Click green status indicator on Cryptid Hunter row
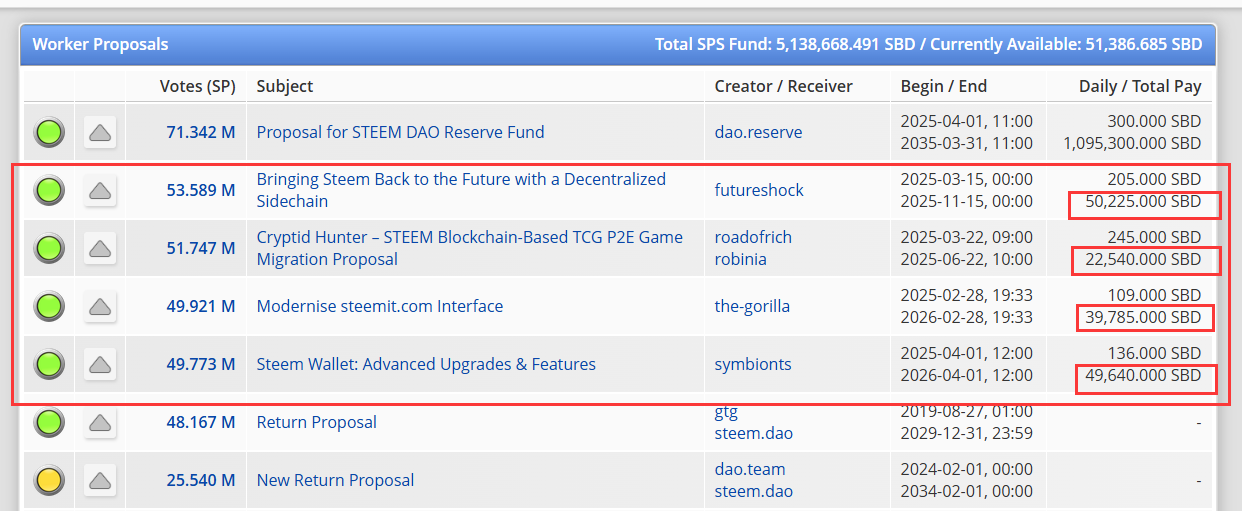 coord(49,248)
